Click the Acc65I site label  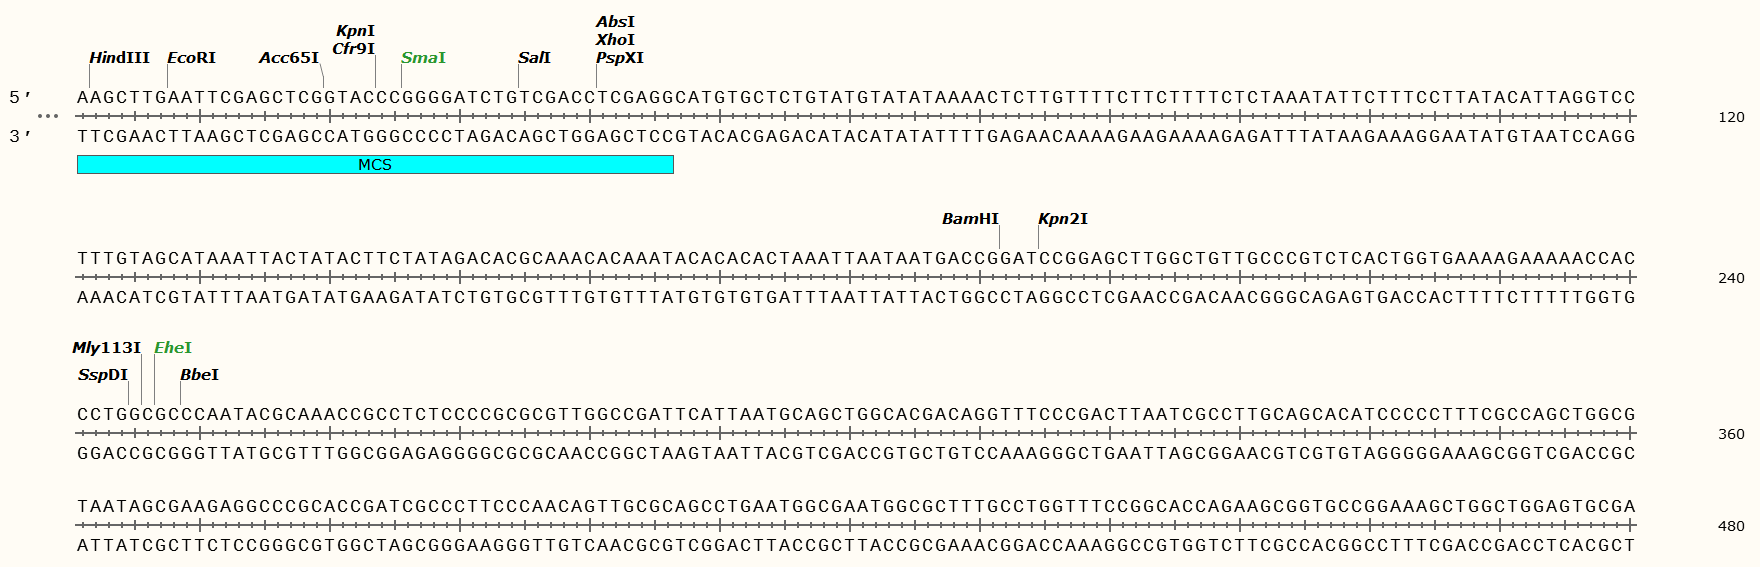[289, 58]
